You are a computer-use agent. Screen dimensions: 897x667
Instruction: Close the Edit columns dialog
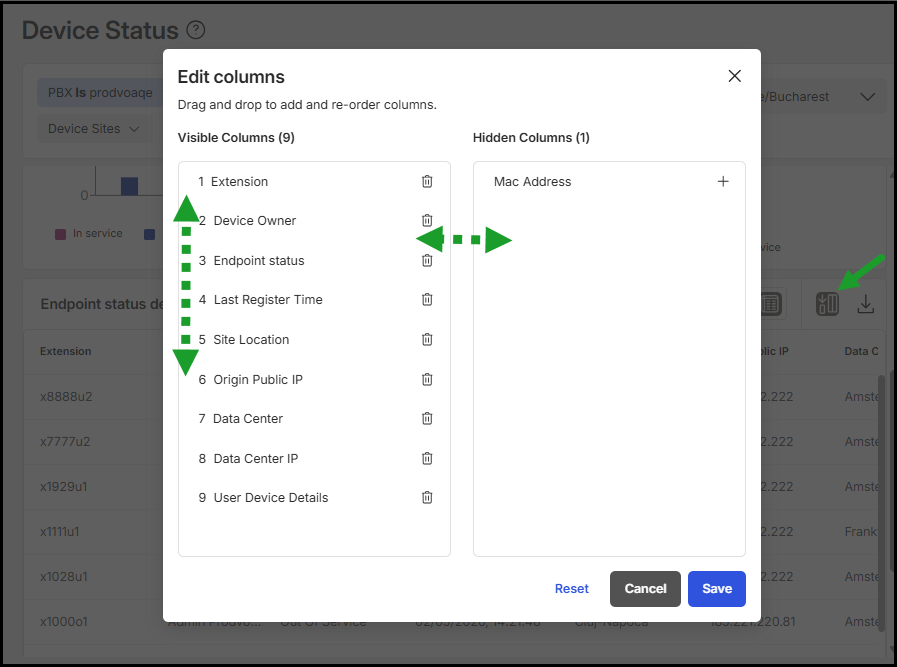735,76
